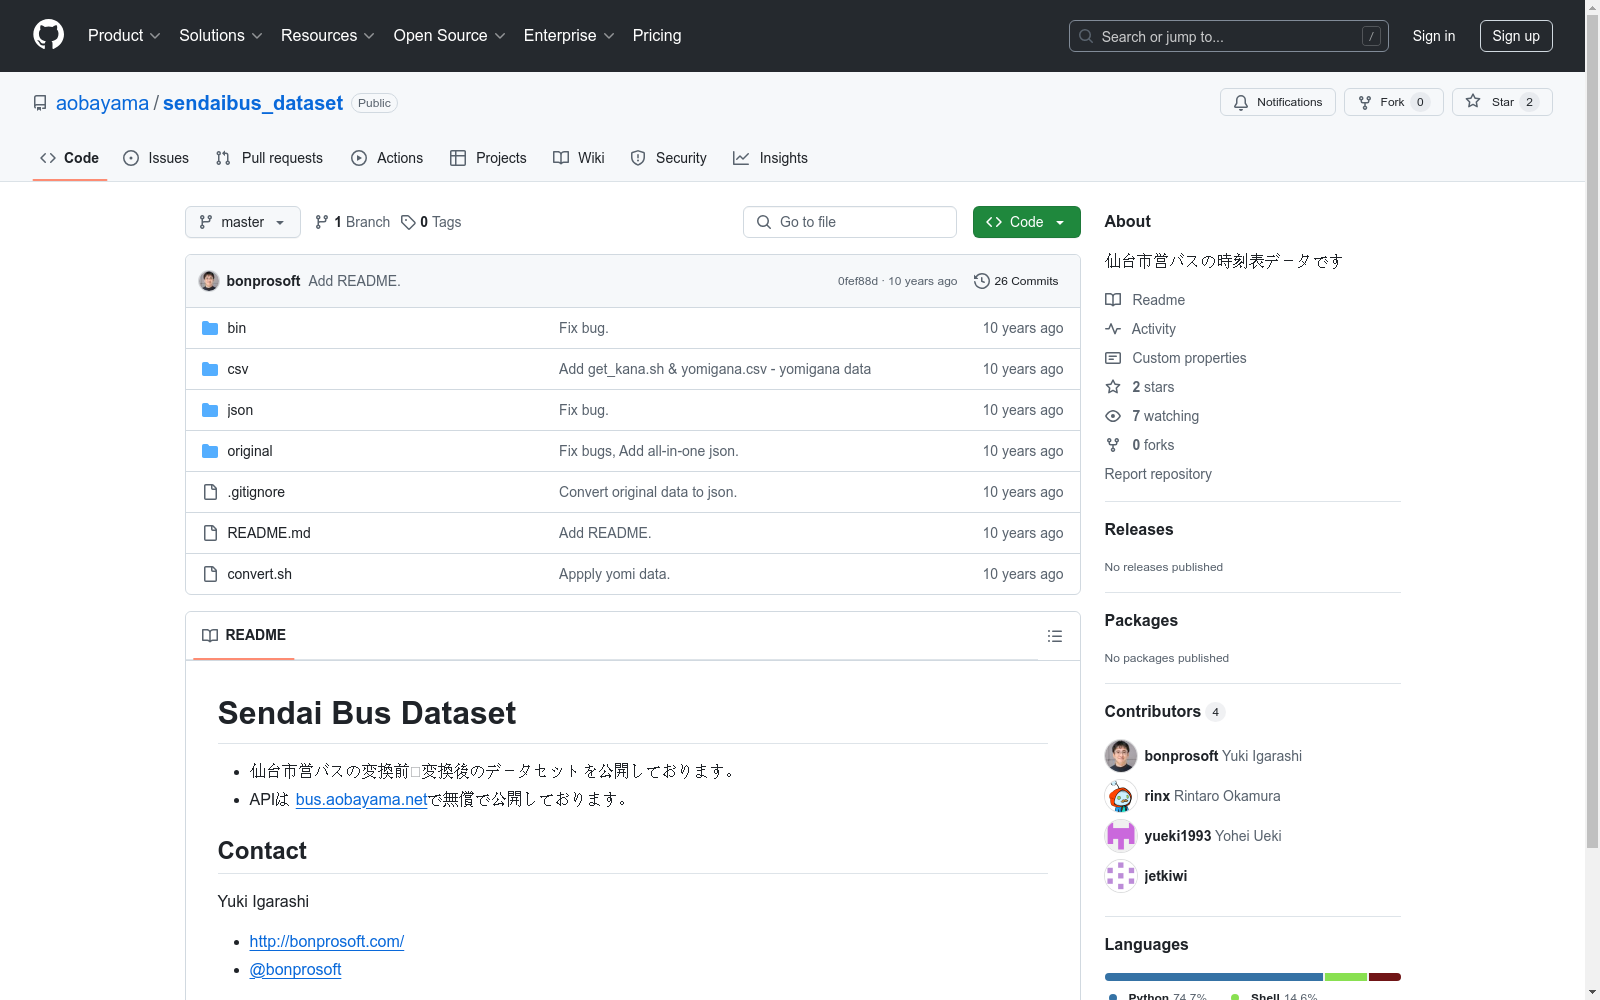The image size is (1600, 1000).
Task: Fork this repository
Action: (x=1393, y=102)
